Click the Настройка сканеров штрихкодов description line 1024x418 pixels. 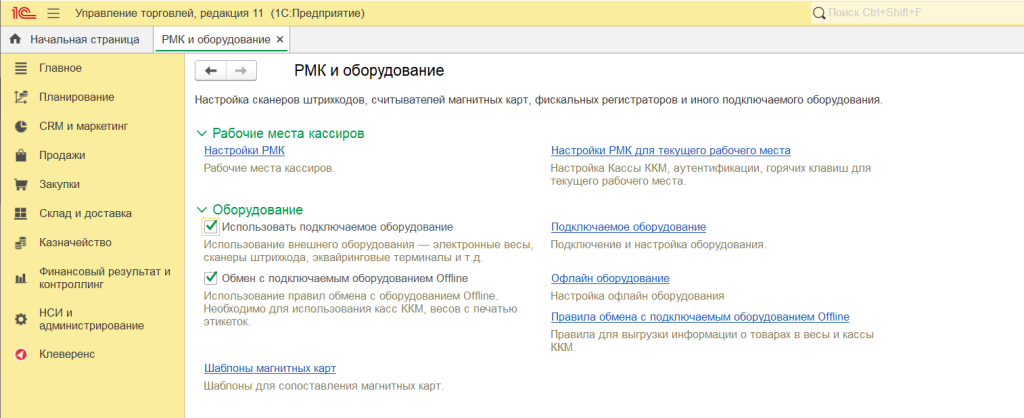pyautogui.click(x=539, y=101)
